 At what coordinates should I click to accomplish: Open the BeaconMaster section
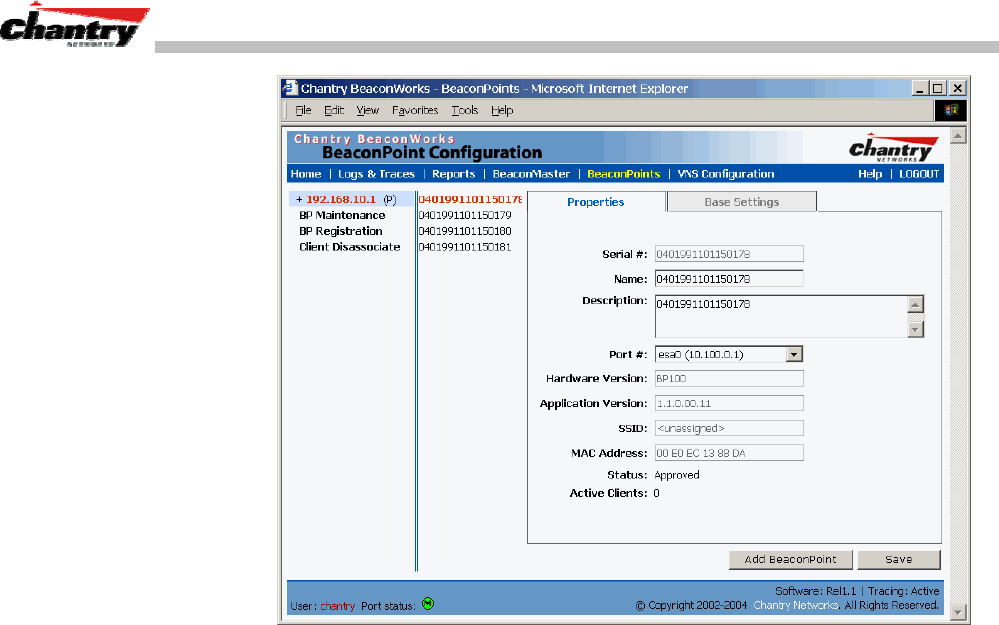(x=531, y=174)
